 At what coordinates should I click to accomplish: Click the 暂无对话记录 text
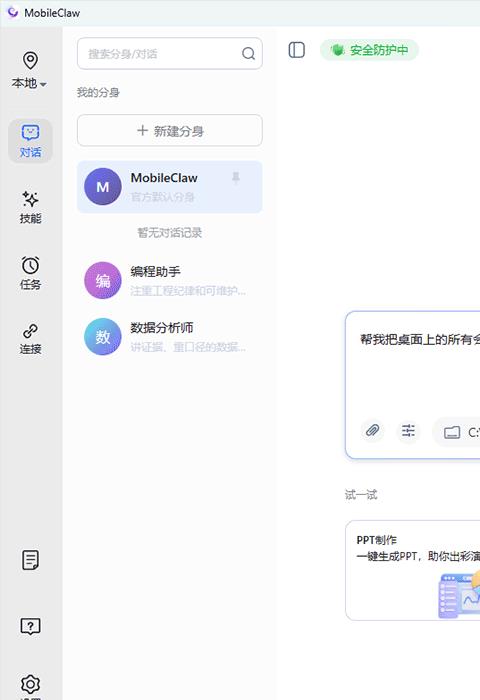tap(170, 233)
